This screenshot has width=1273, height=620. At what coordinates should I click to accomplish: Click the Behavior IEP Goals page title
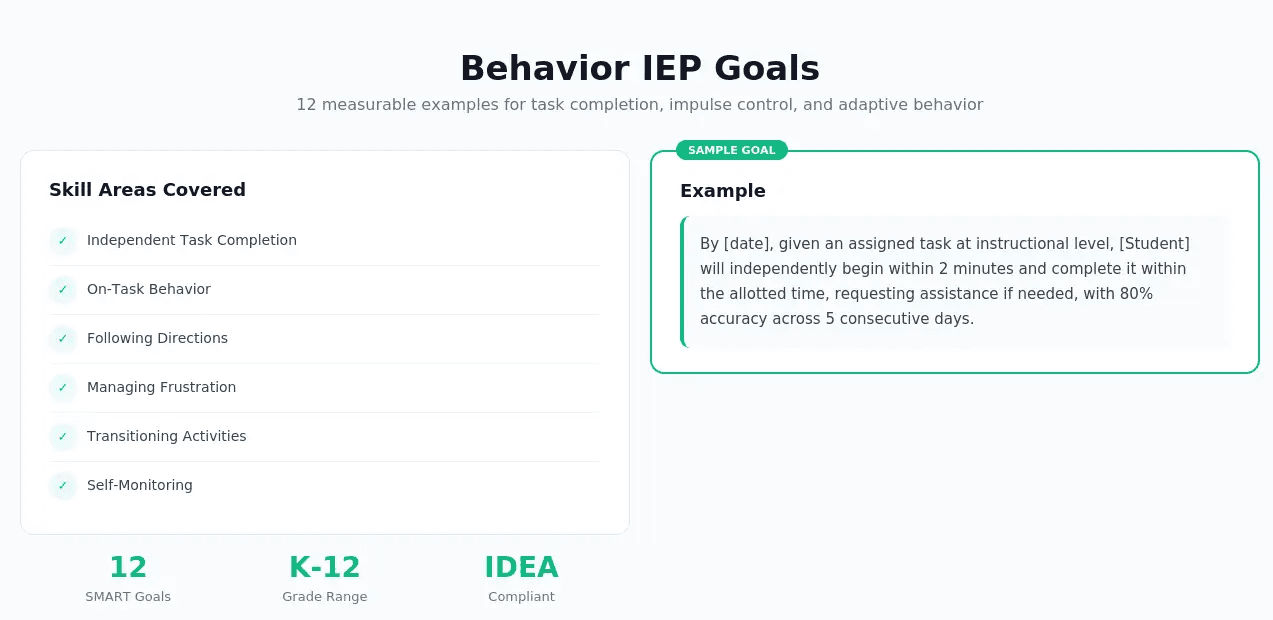click(x=639, y=67)
